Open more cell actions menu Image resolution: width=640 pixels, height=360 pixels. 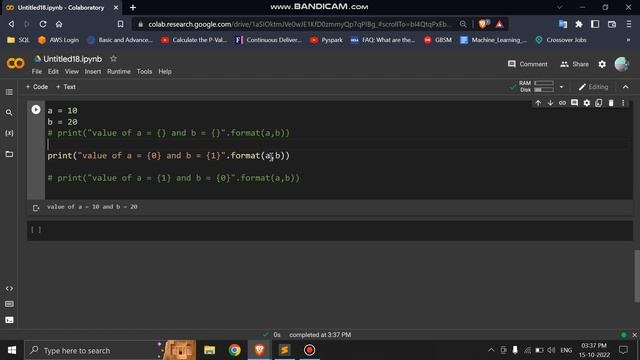pyautogui.click(x=623, y=103)
